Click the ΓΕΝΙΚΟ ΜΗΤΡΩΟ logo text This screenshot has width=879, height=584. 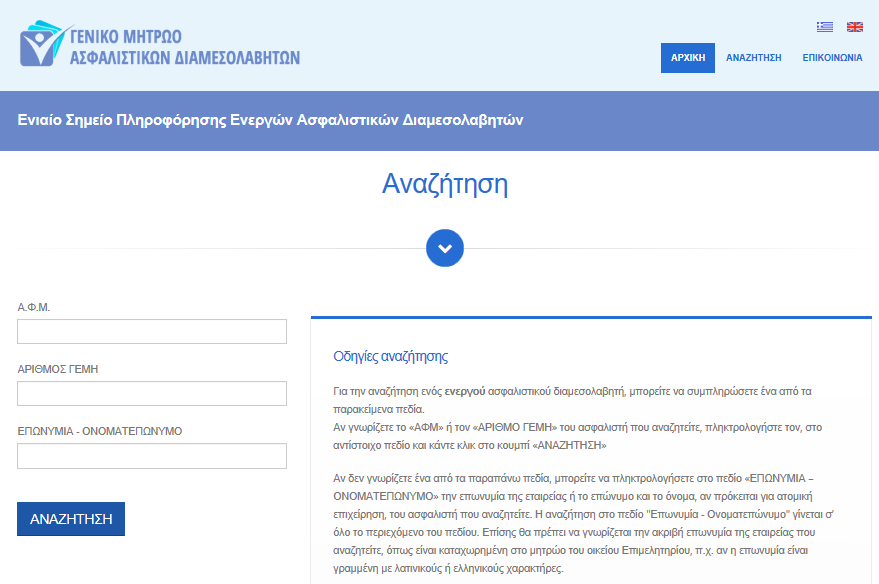click(185, 45)
